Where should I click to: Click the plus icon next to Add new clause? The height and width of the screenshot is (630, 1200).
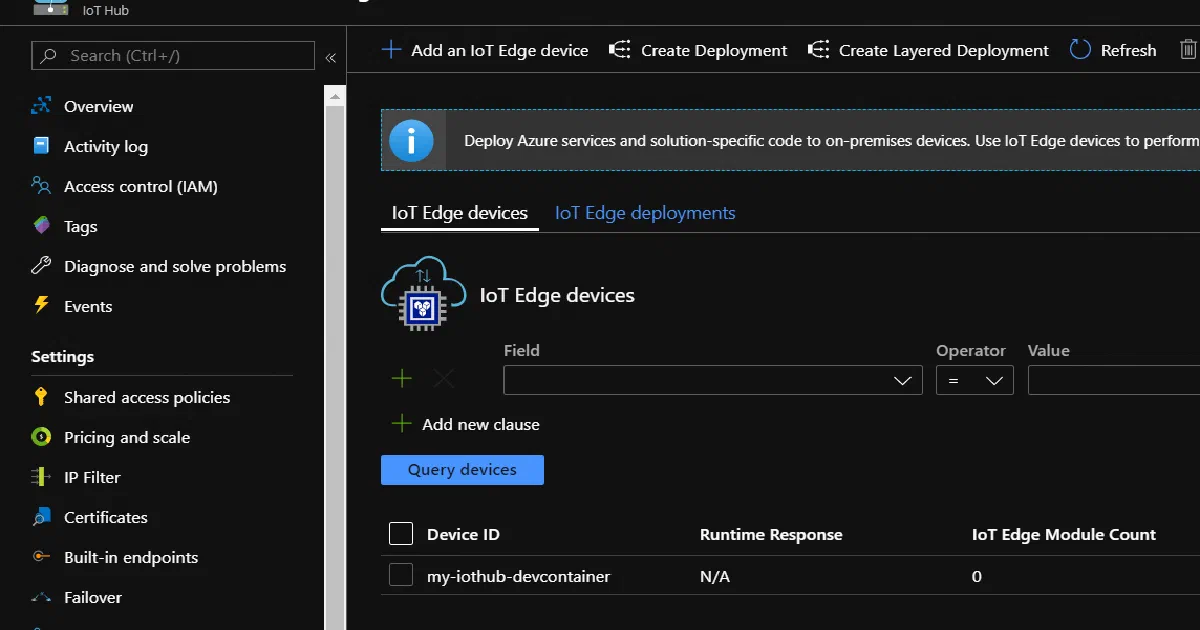coord(401,424)
